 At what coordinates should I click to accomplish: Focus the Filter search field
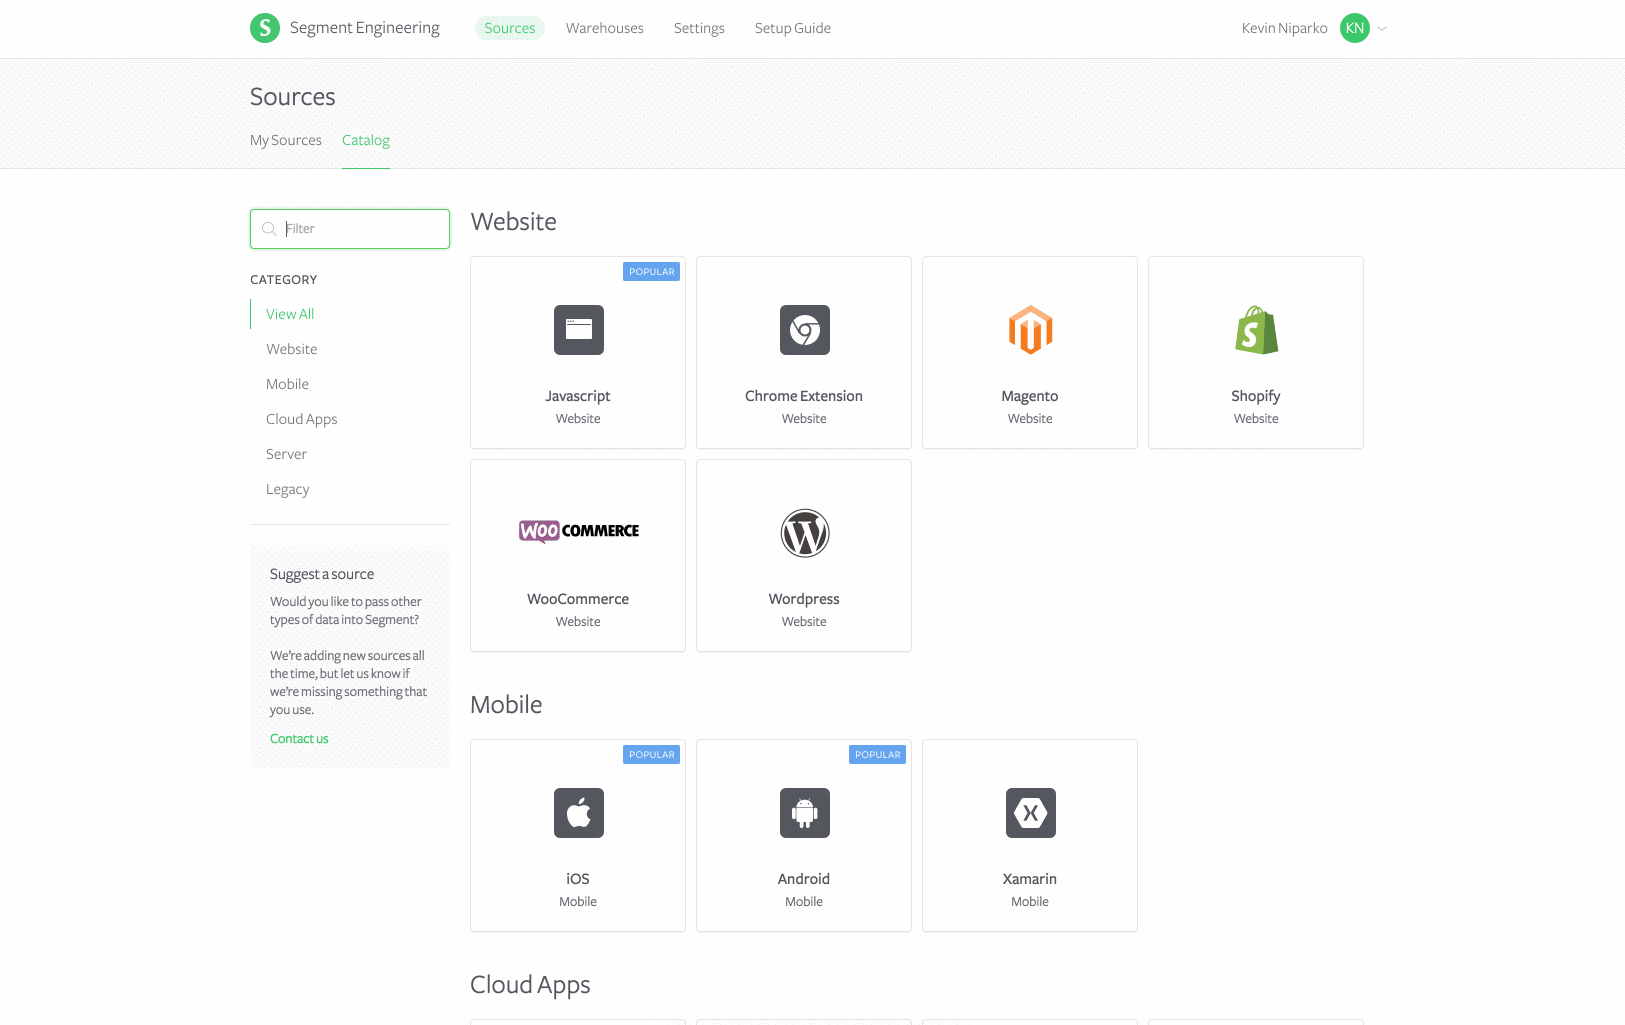coord(350,229)
